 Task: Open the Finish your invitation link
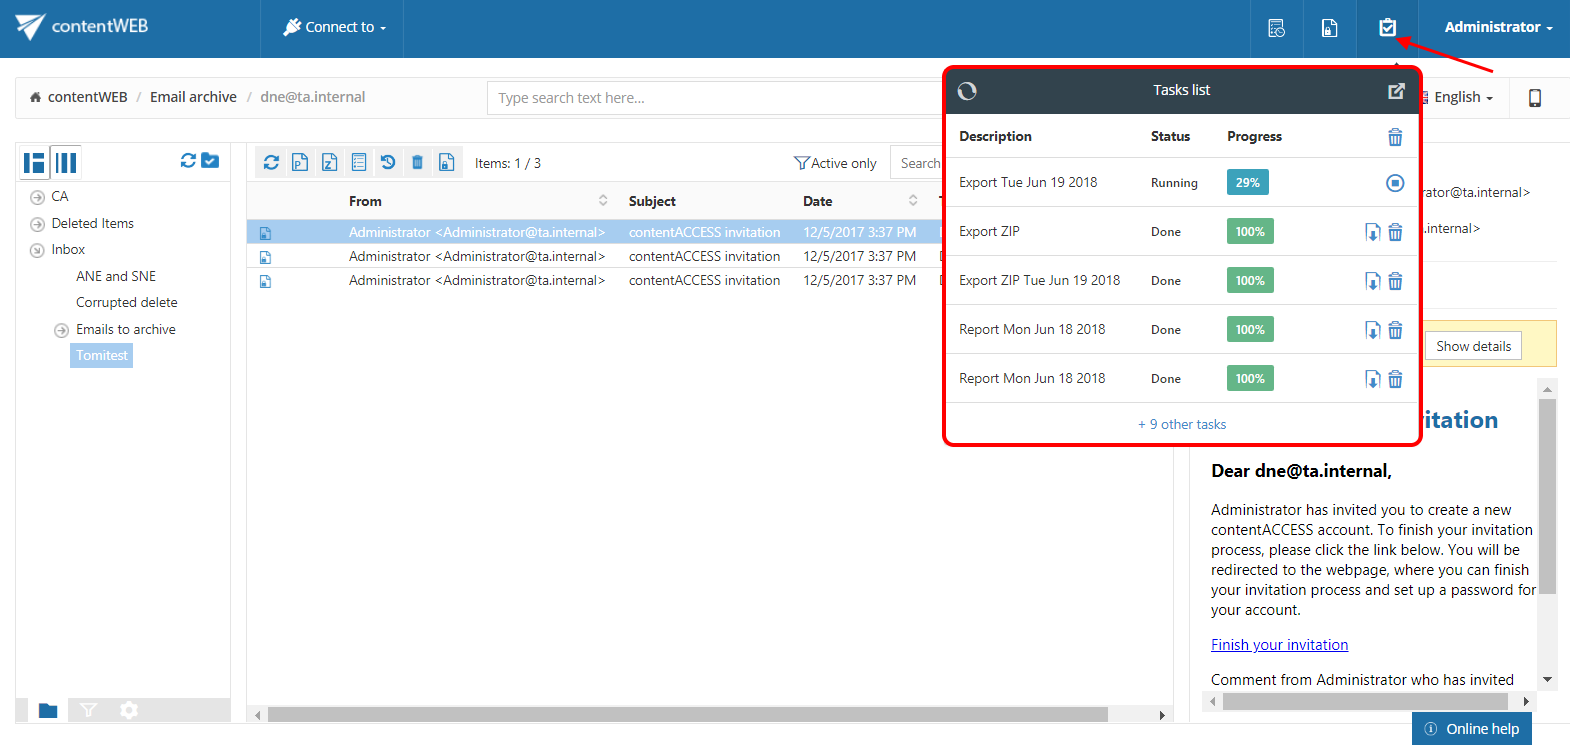tap(1279, 645)
